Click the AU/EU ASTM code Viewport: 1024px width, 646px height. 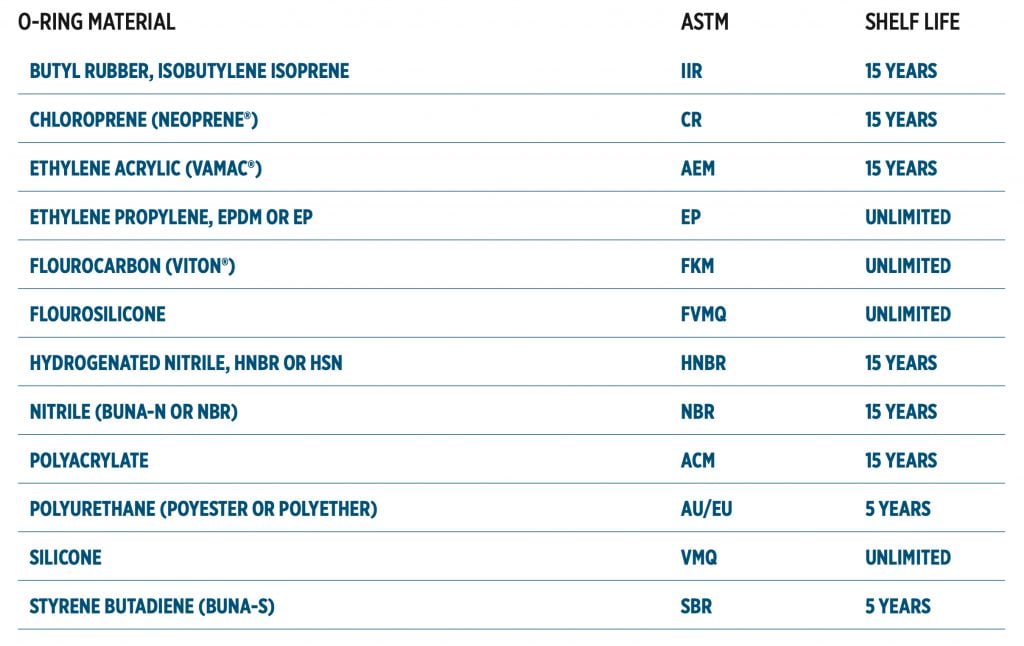click(x=706, y=509)
